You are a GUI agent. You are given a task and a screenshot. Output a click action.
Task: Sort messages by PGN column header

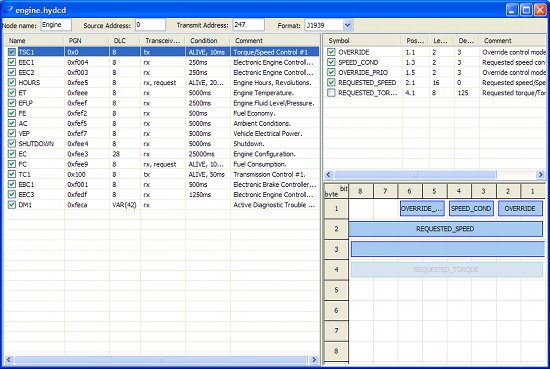[87, 40]
